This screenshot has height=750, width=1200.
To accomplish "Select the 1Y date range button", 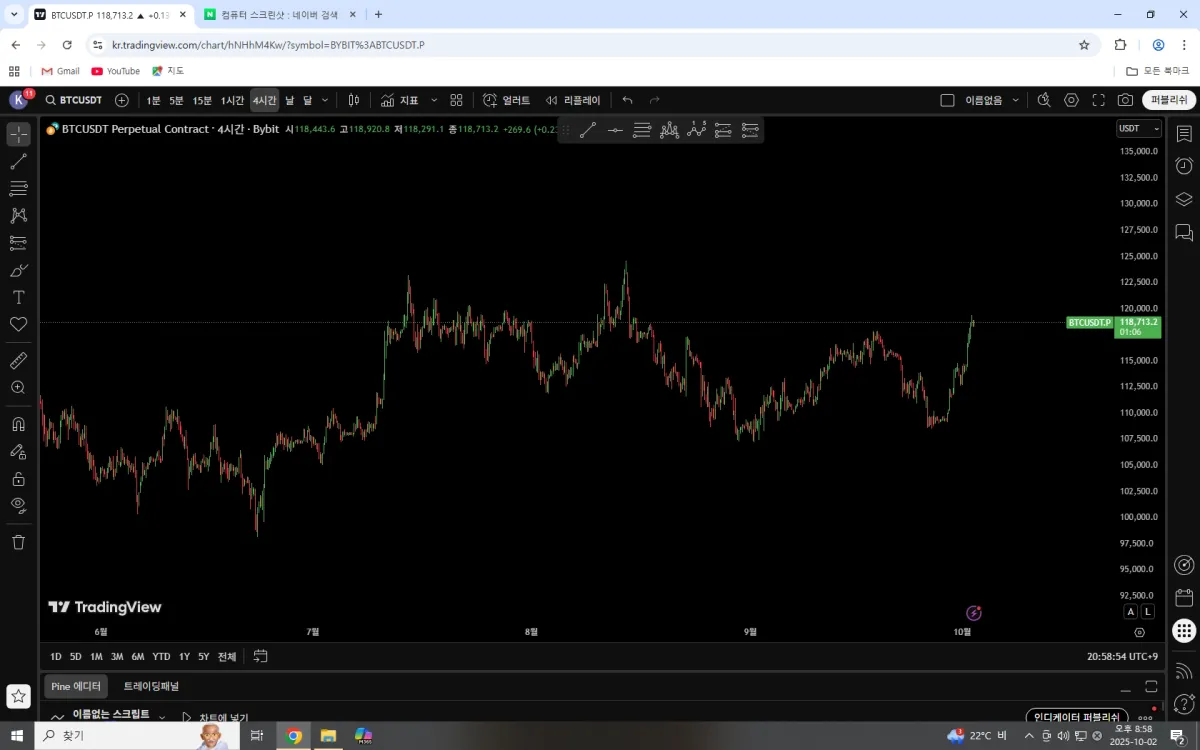I will tap(184, 656).
